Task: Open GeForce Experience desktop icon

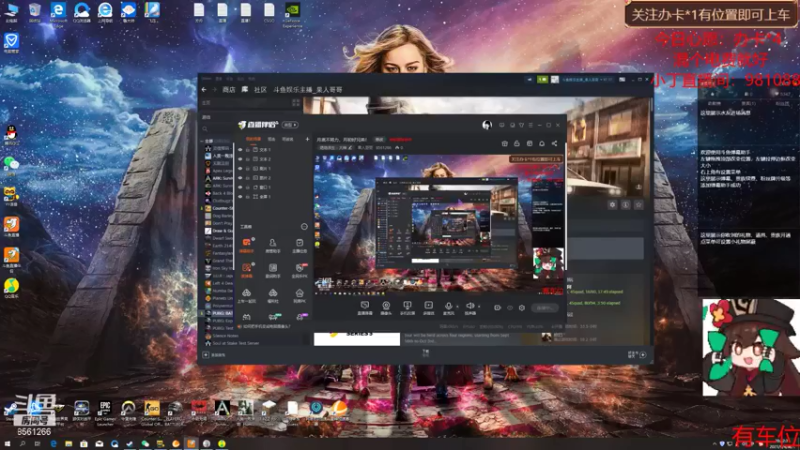Action: (x=292, y=14)
